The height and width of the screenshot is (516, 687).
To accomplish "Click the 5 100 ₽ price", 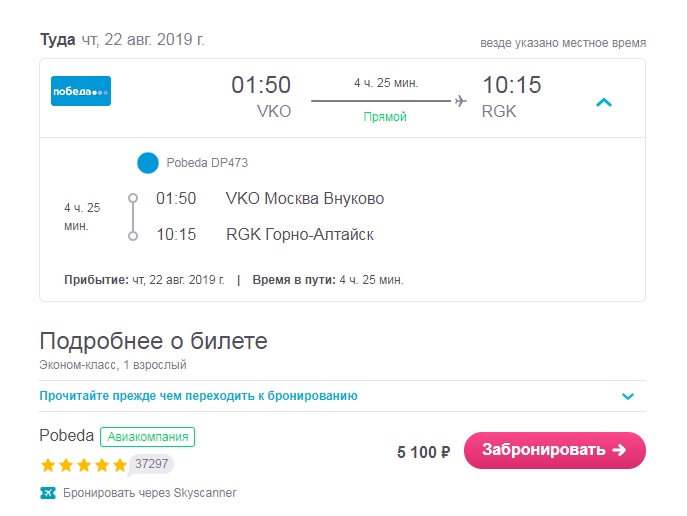I will pos(424,452).
